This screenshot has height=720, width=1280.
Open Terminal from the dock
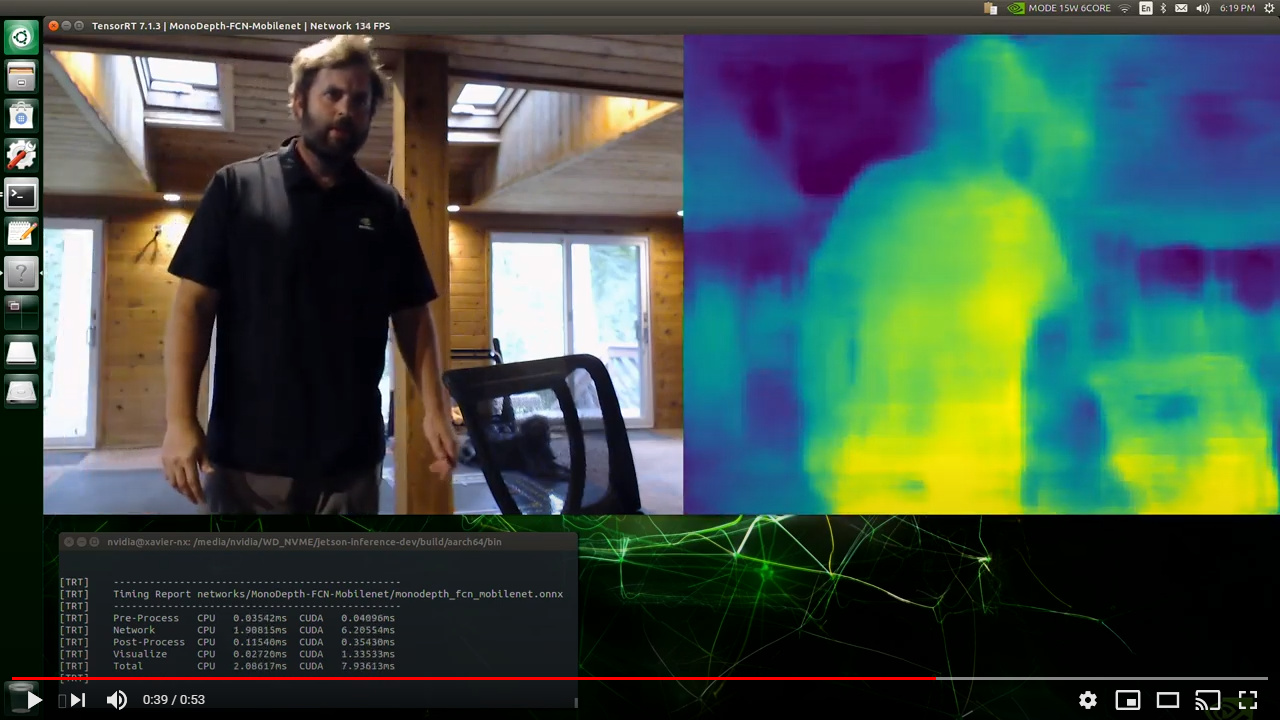(21, 194)
